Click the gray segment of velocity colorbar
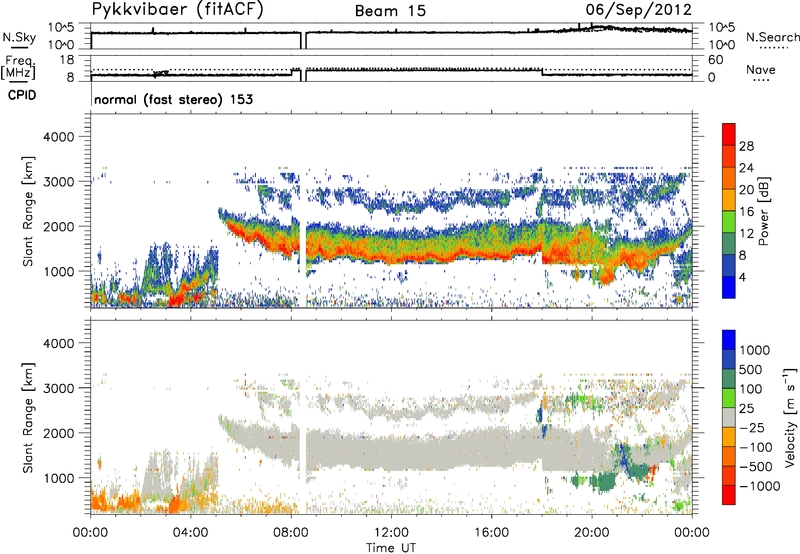 coord(729,417)
